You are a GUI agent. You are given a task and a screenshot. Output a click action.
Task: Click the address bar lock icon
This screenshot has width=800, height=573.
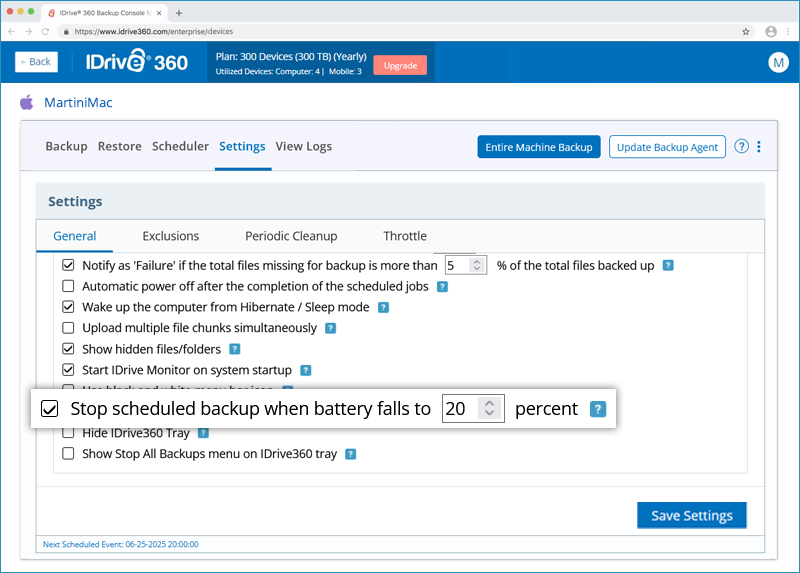(66, 32)
